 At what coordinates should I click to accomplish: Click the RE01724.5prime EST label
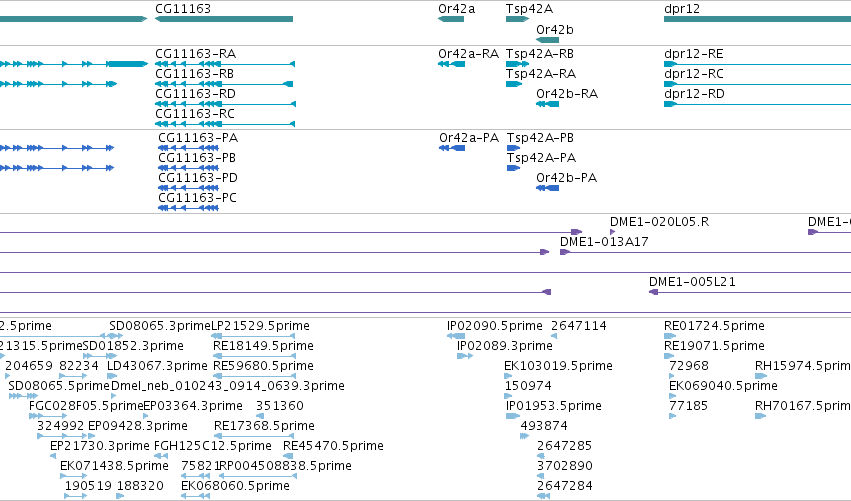714,326
